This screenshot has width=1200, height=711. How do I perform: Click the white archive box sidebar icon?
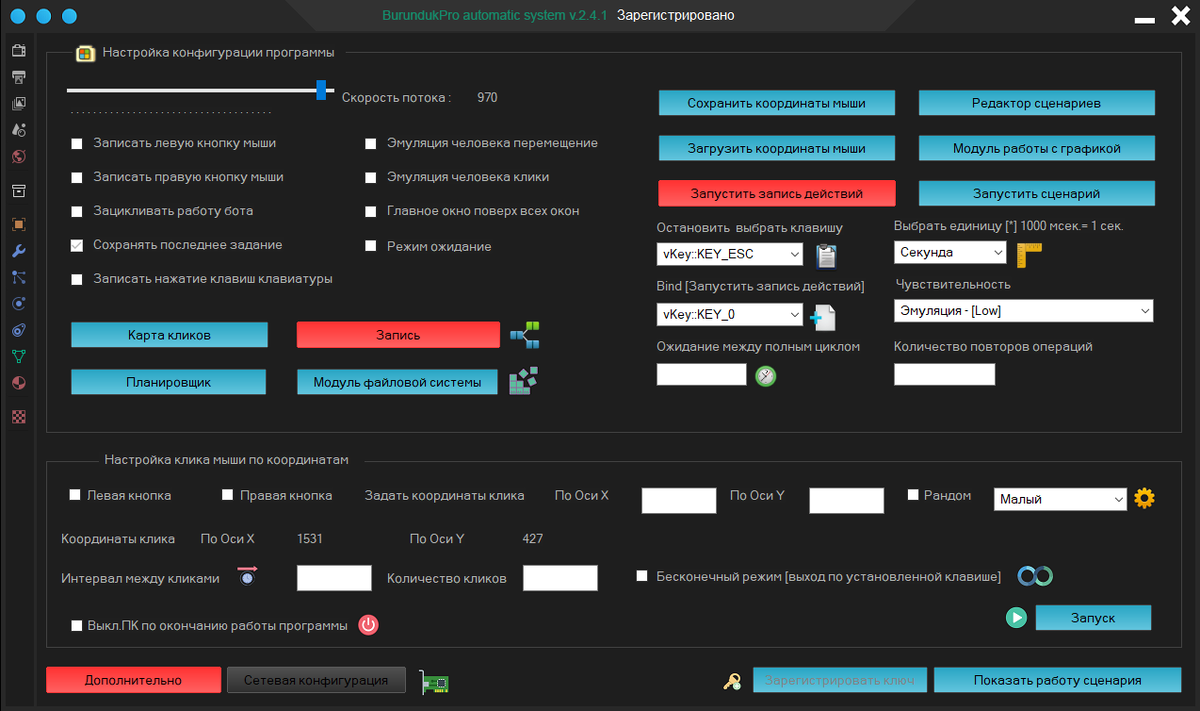[x=18, y=191]
